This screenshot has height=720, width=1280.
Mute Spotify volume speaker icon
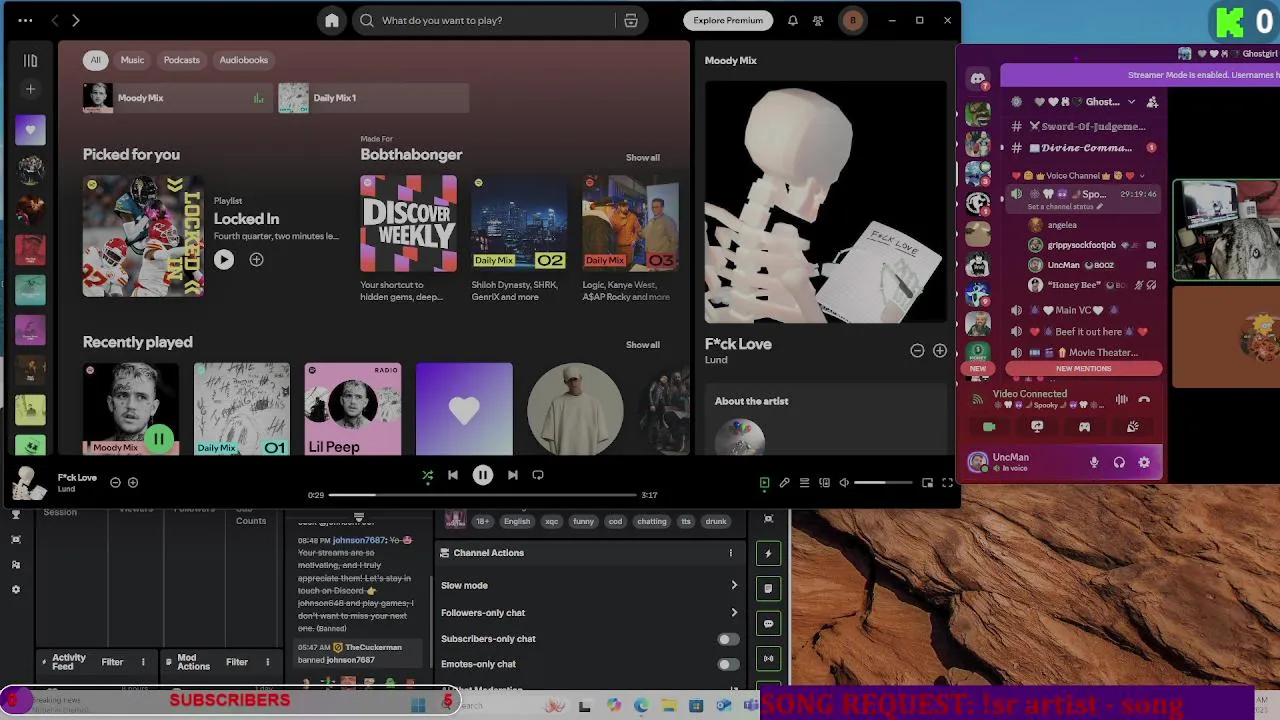(844, 483)
